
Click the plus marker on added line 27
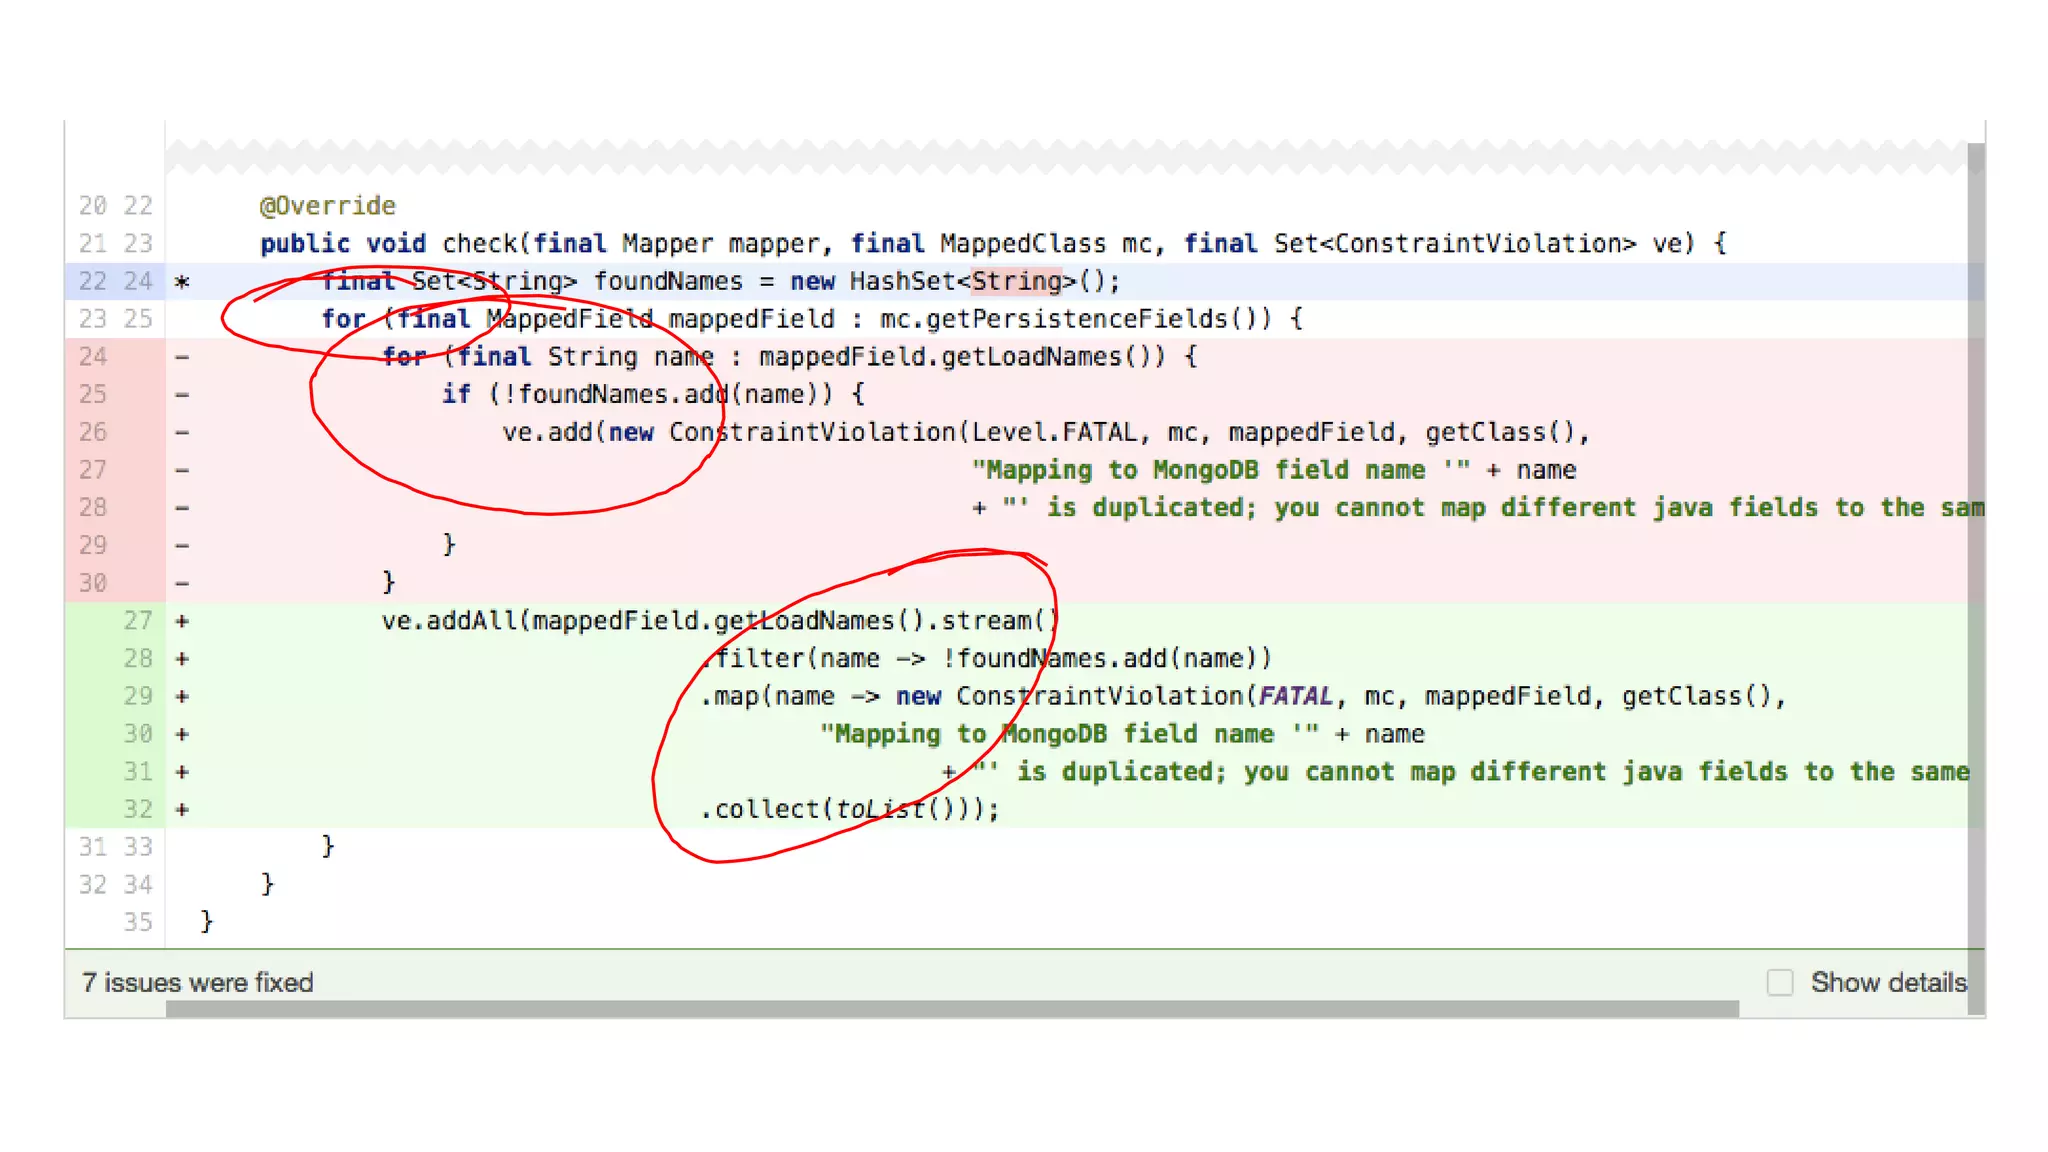pyautogui.click(x=182, y=621)
